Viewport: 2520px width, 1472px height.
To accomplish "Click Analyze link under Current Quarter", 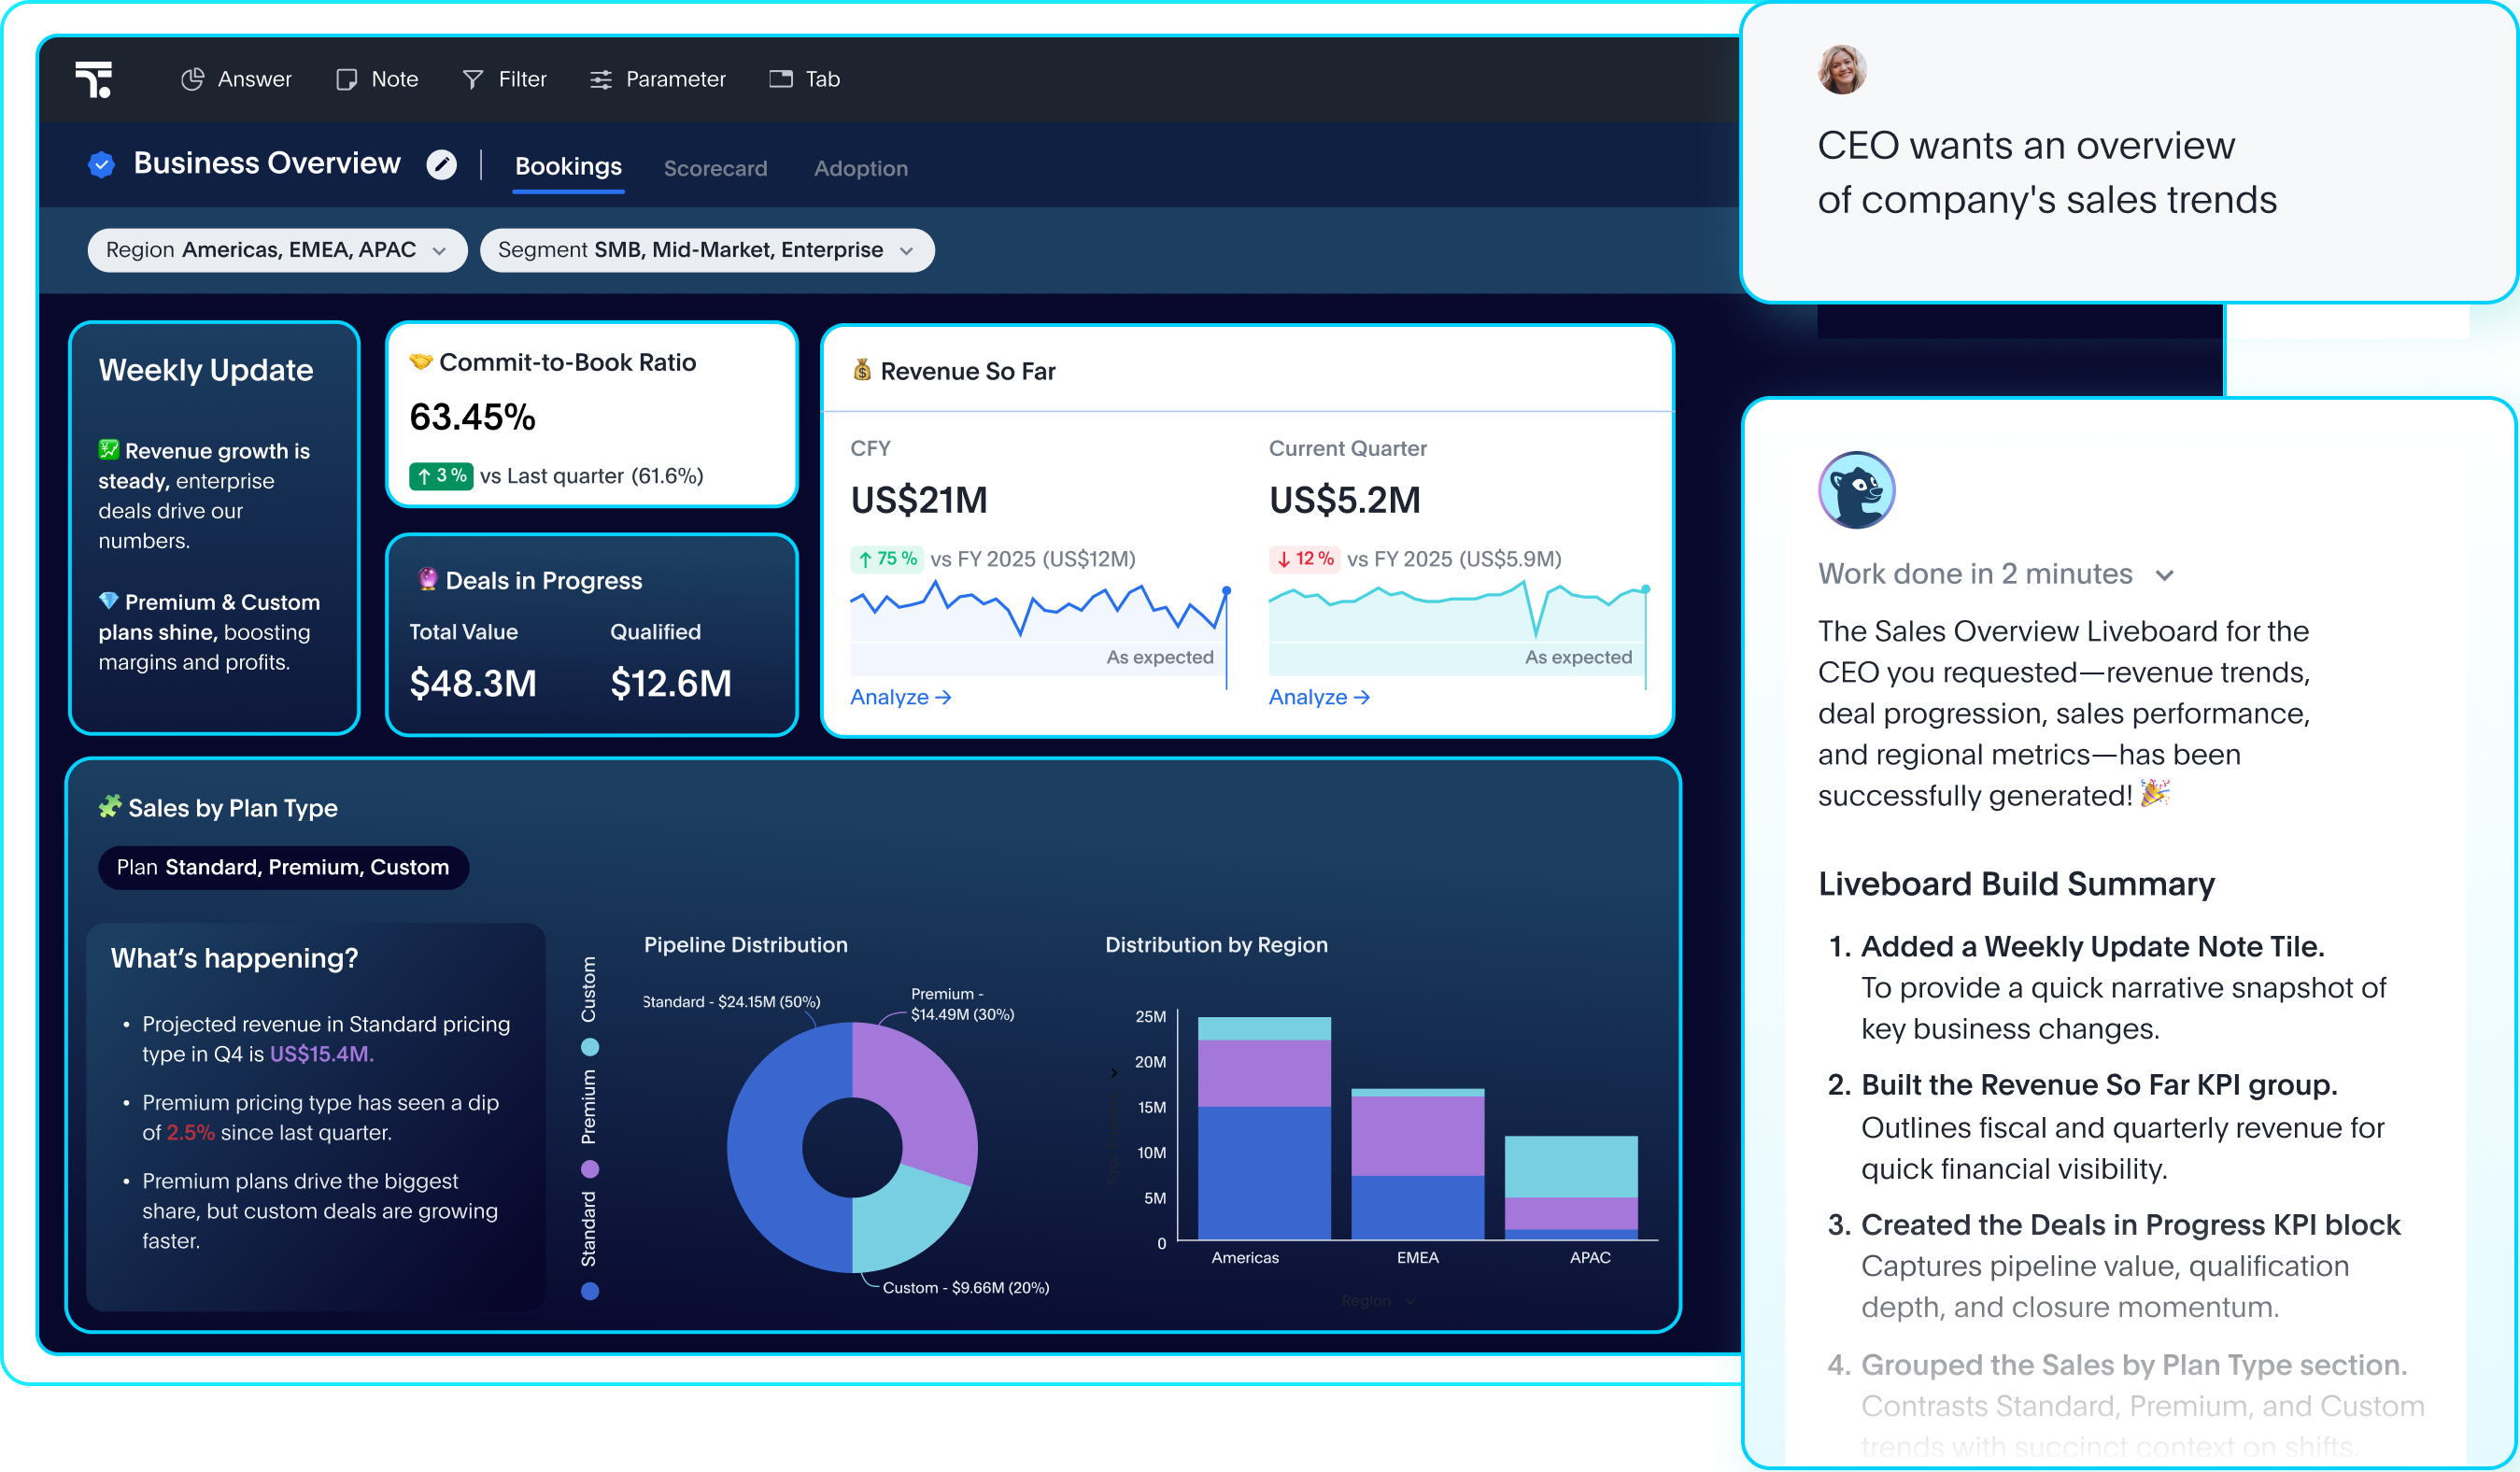I will tap(1319, 697).
